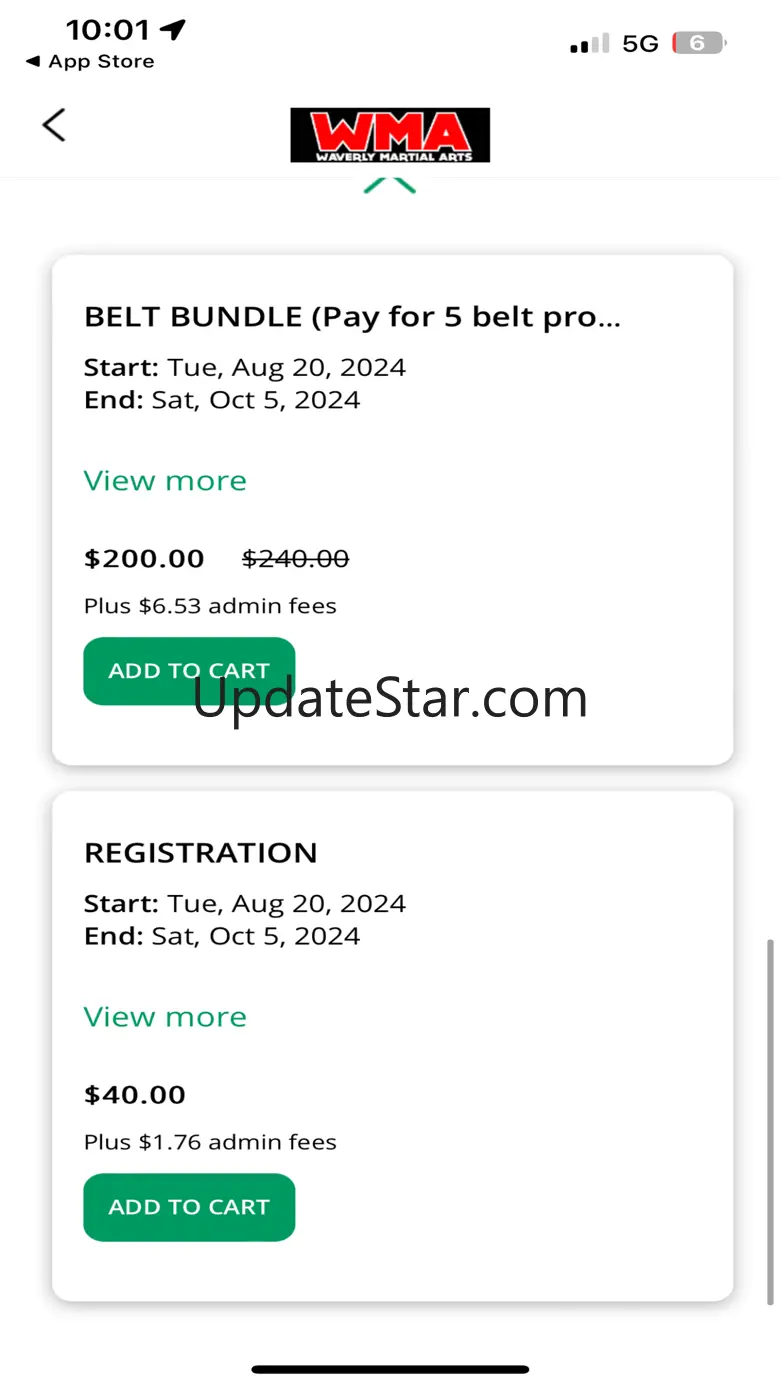Tap the cellular signal bars icon

[590, 44]
